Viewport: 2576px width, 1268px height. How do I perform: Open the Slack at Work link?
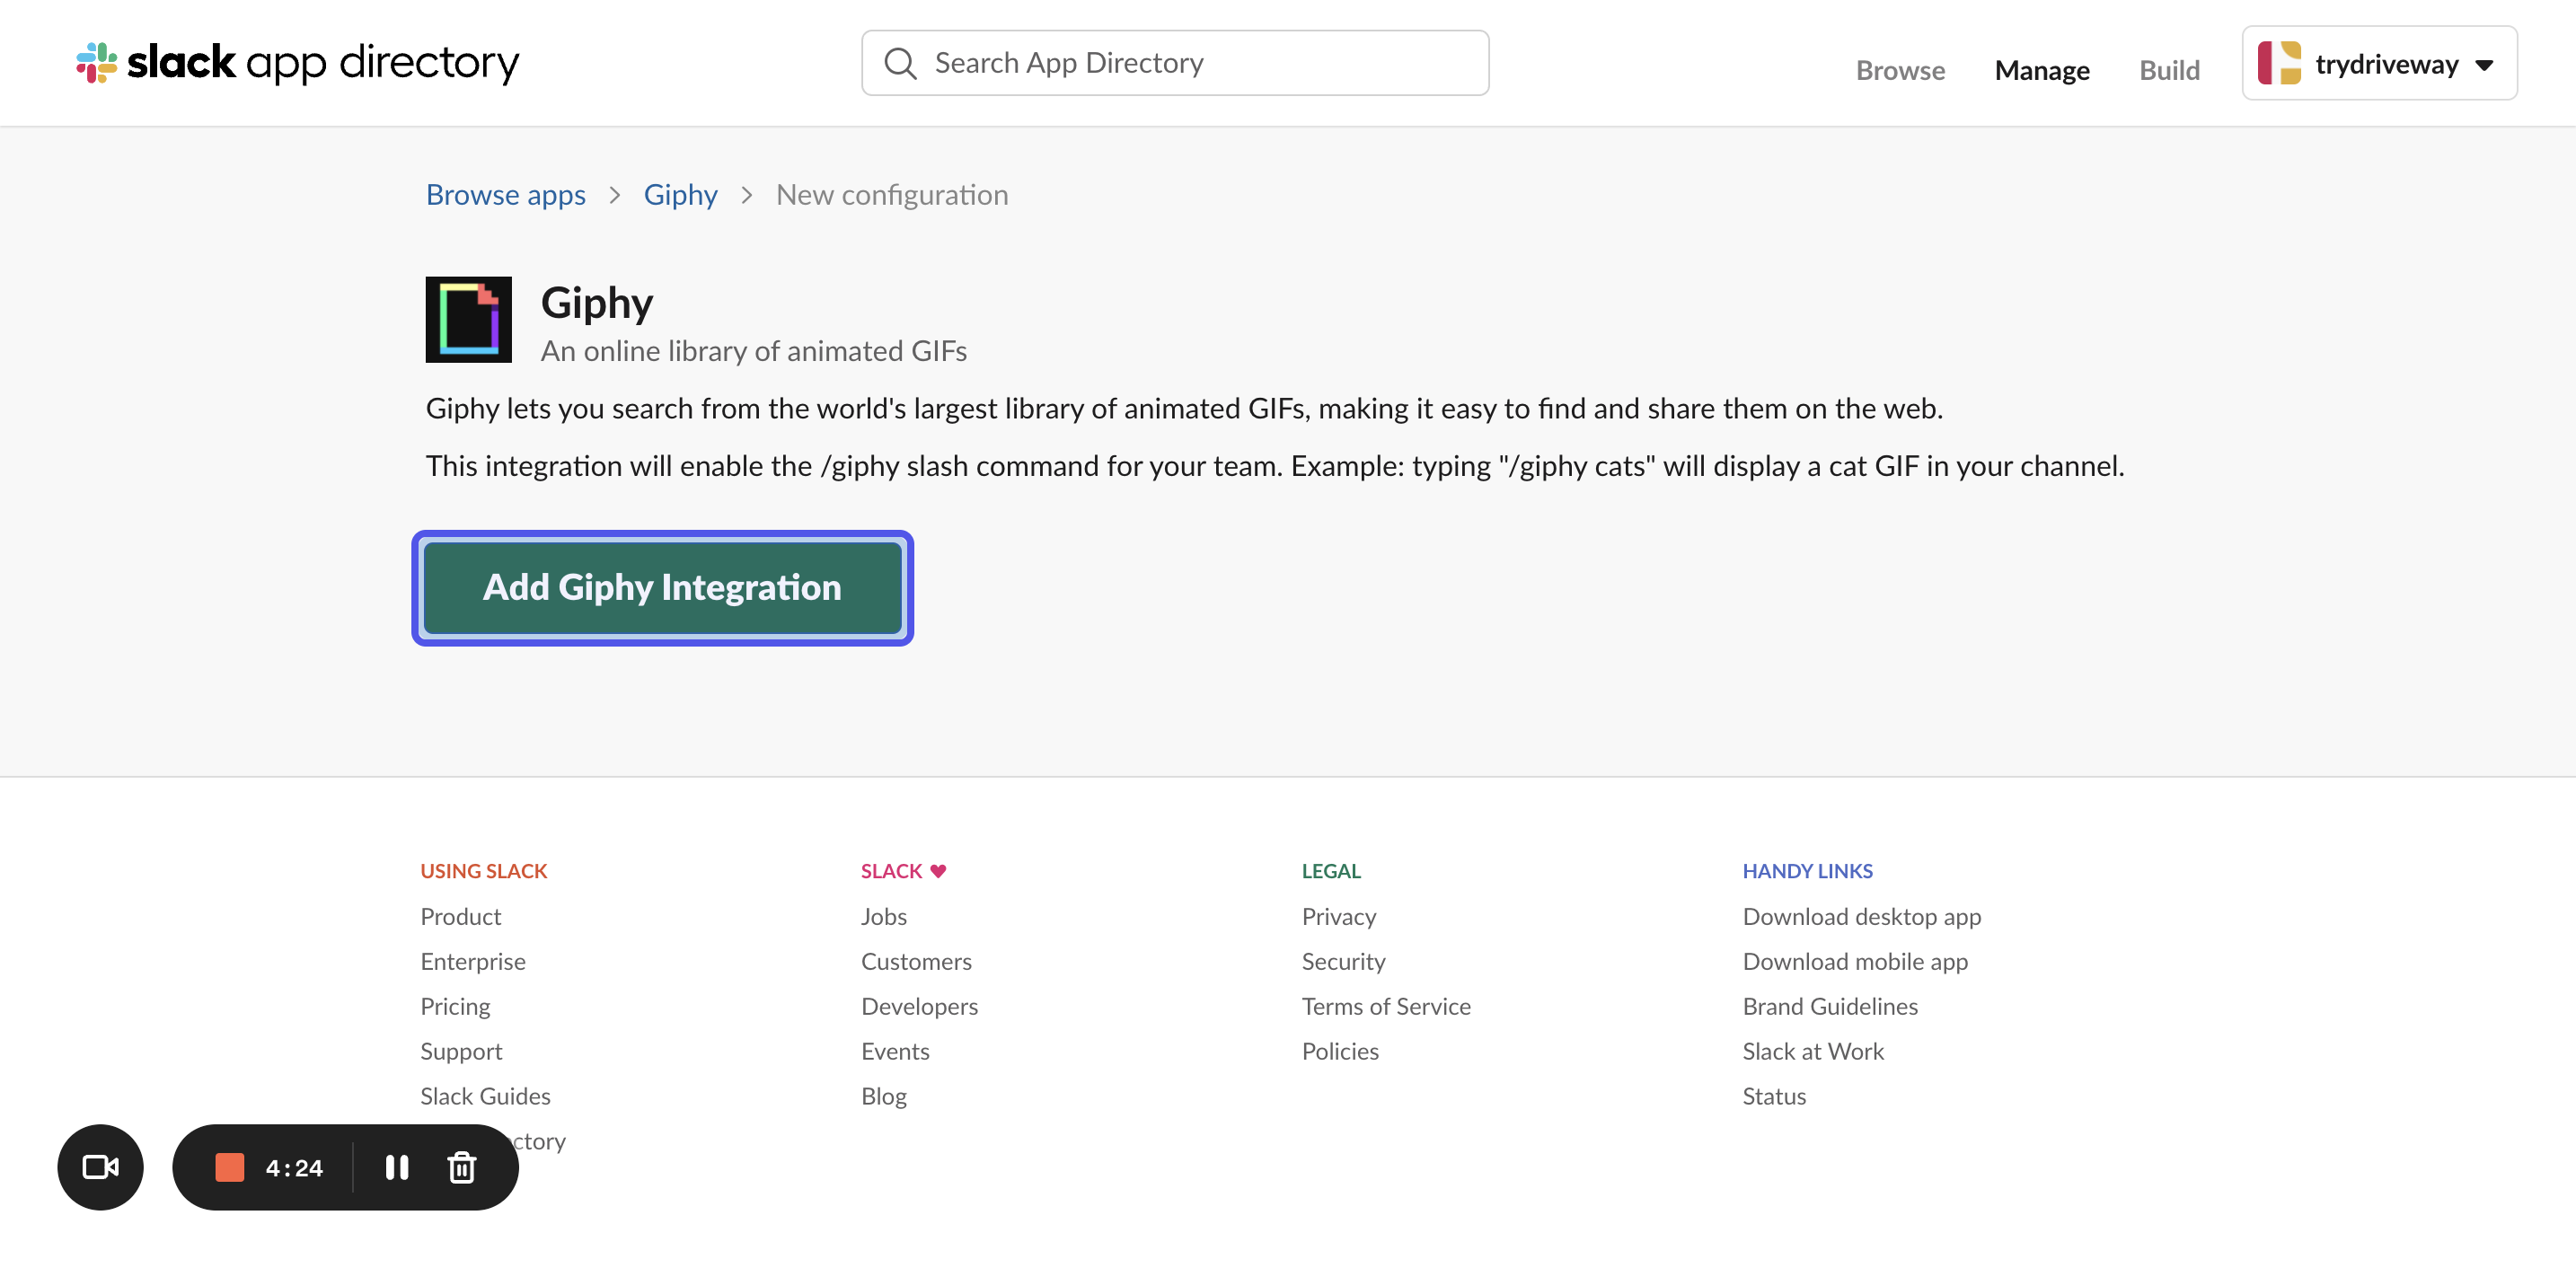pos(1813,1051)
